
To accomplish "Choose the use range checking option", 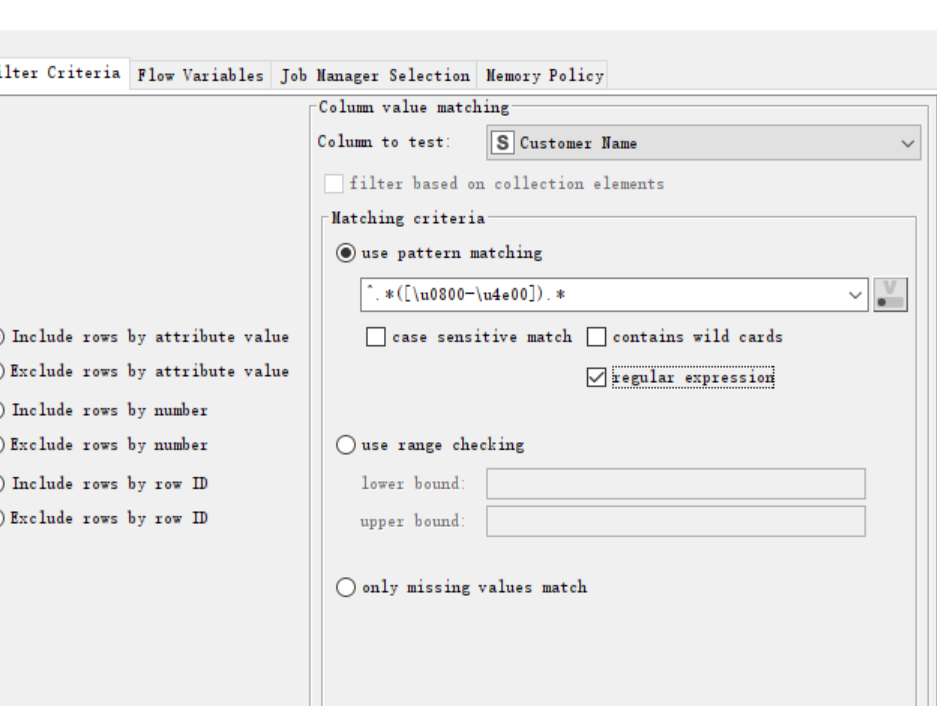I will click(346, 443).
